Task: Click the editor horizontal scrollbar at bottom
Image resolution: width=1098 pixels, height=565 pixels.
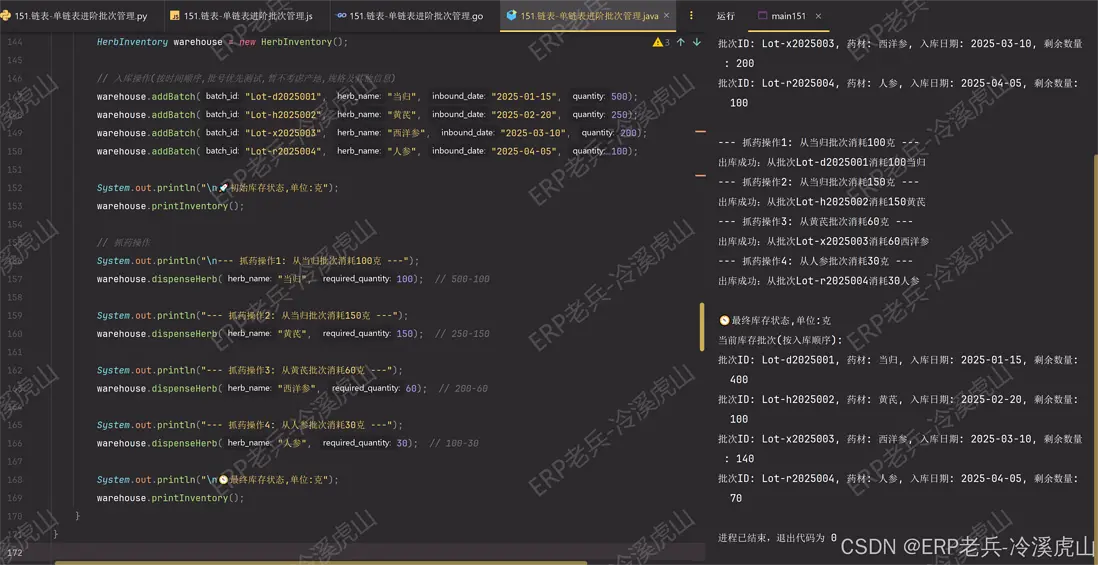Action: (x=321, y=562)
